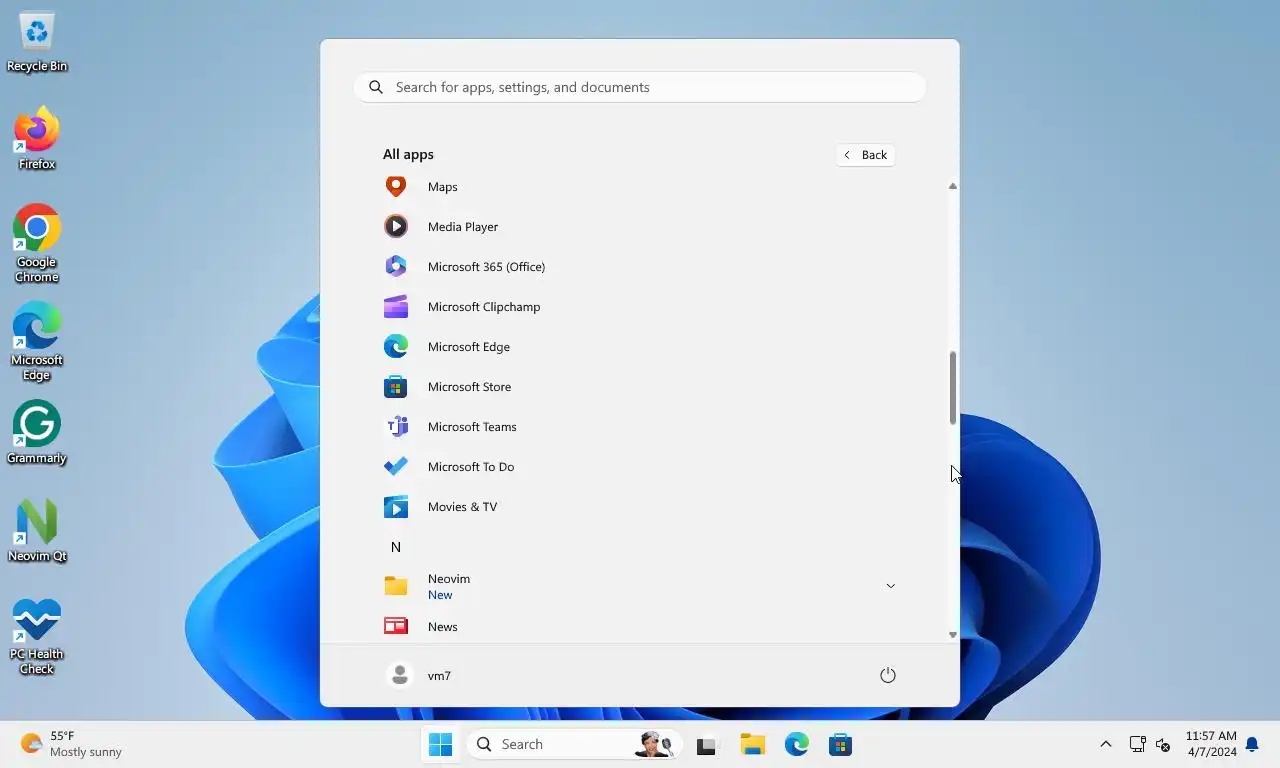Open Microsoft Edge from the taskbar

click(797, 744)
